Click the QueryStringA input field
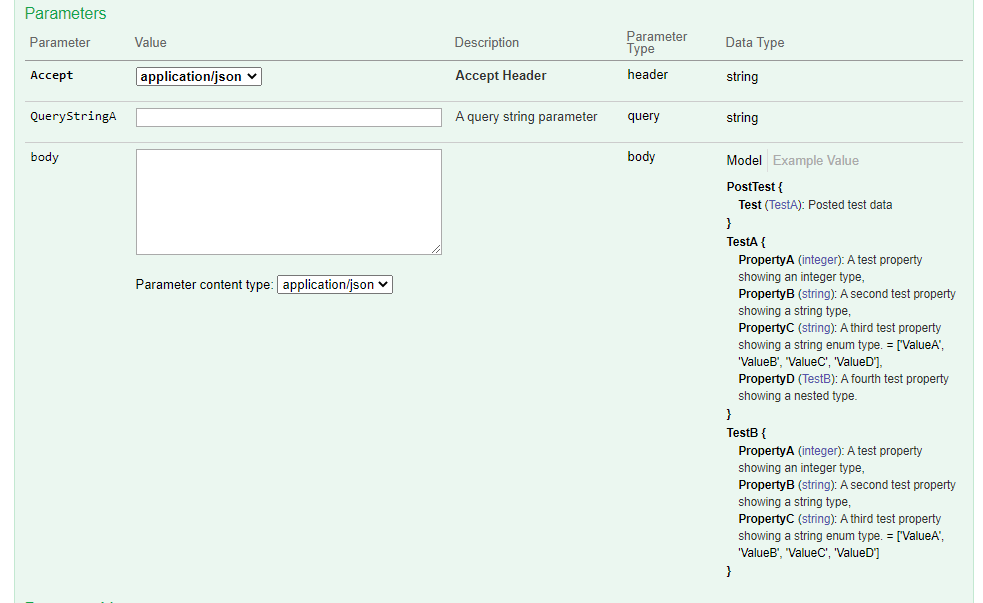This screenshot has width=983, height=603. [288, 117]
